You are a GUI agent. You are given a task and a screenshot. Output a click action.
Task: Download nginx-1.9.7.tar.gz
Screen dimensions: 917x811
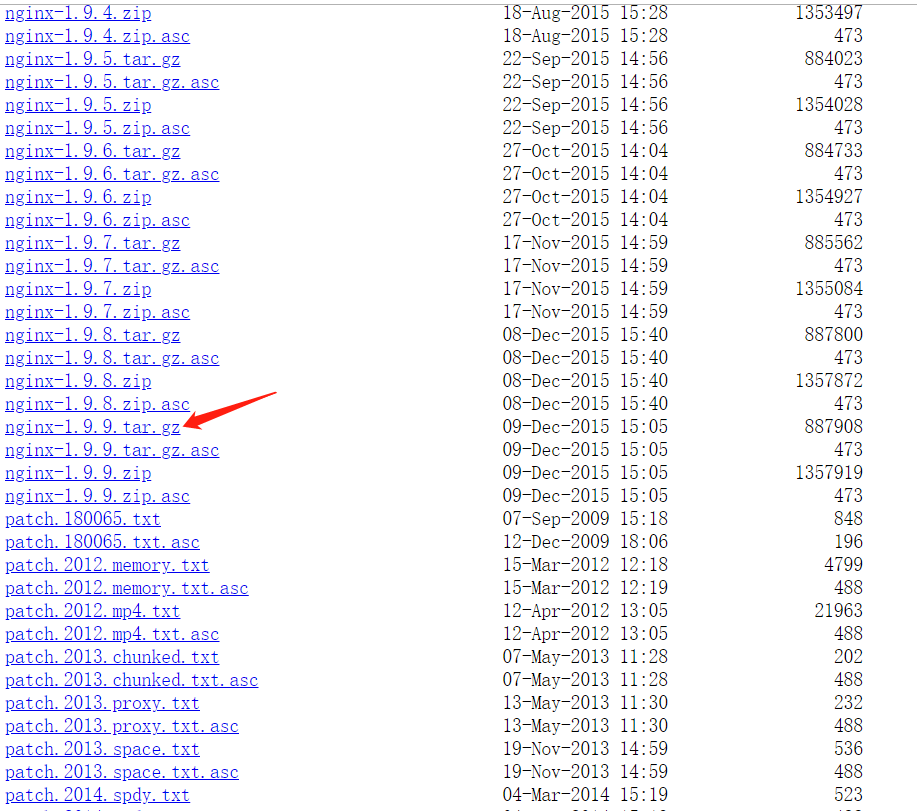92,243
